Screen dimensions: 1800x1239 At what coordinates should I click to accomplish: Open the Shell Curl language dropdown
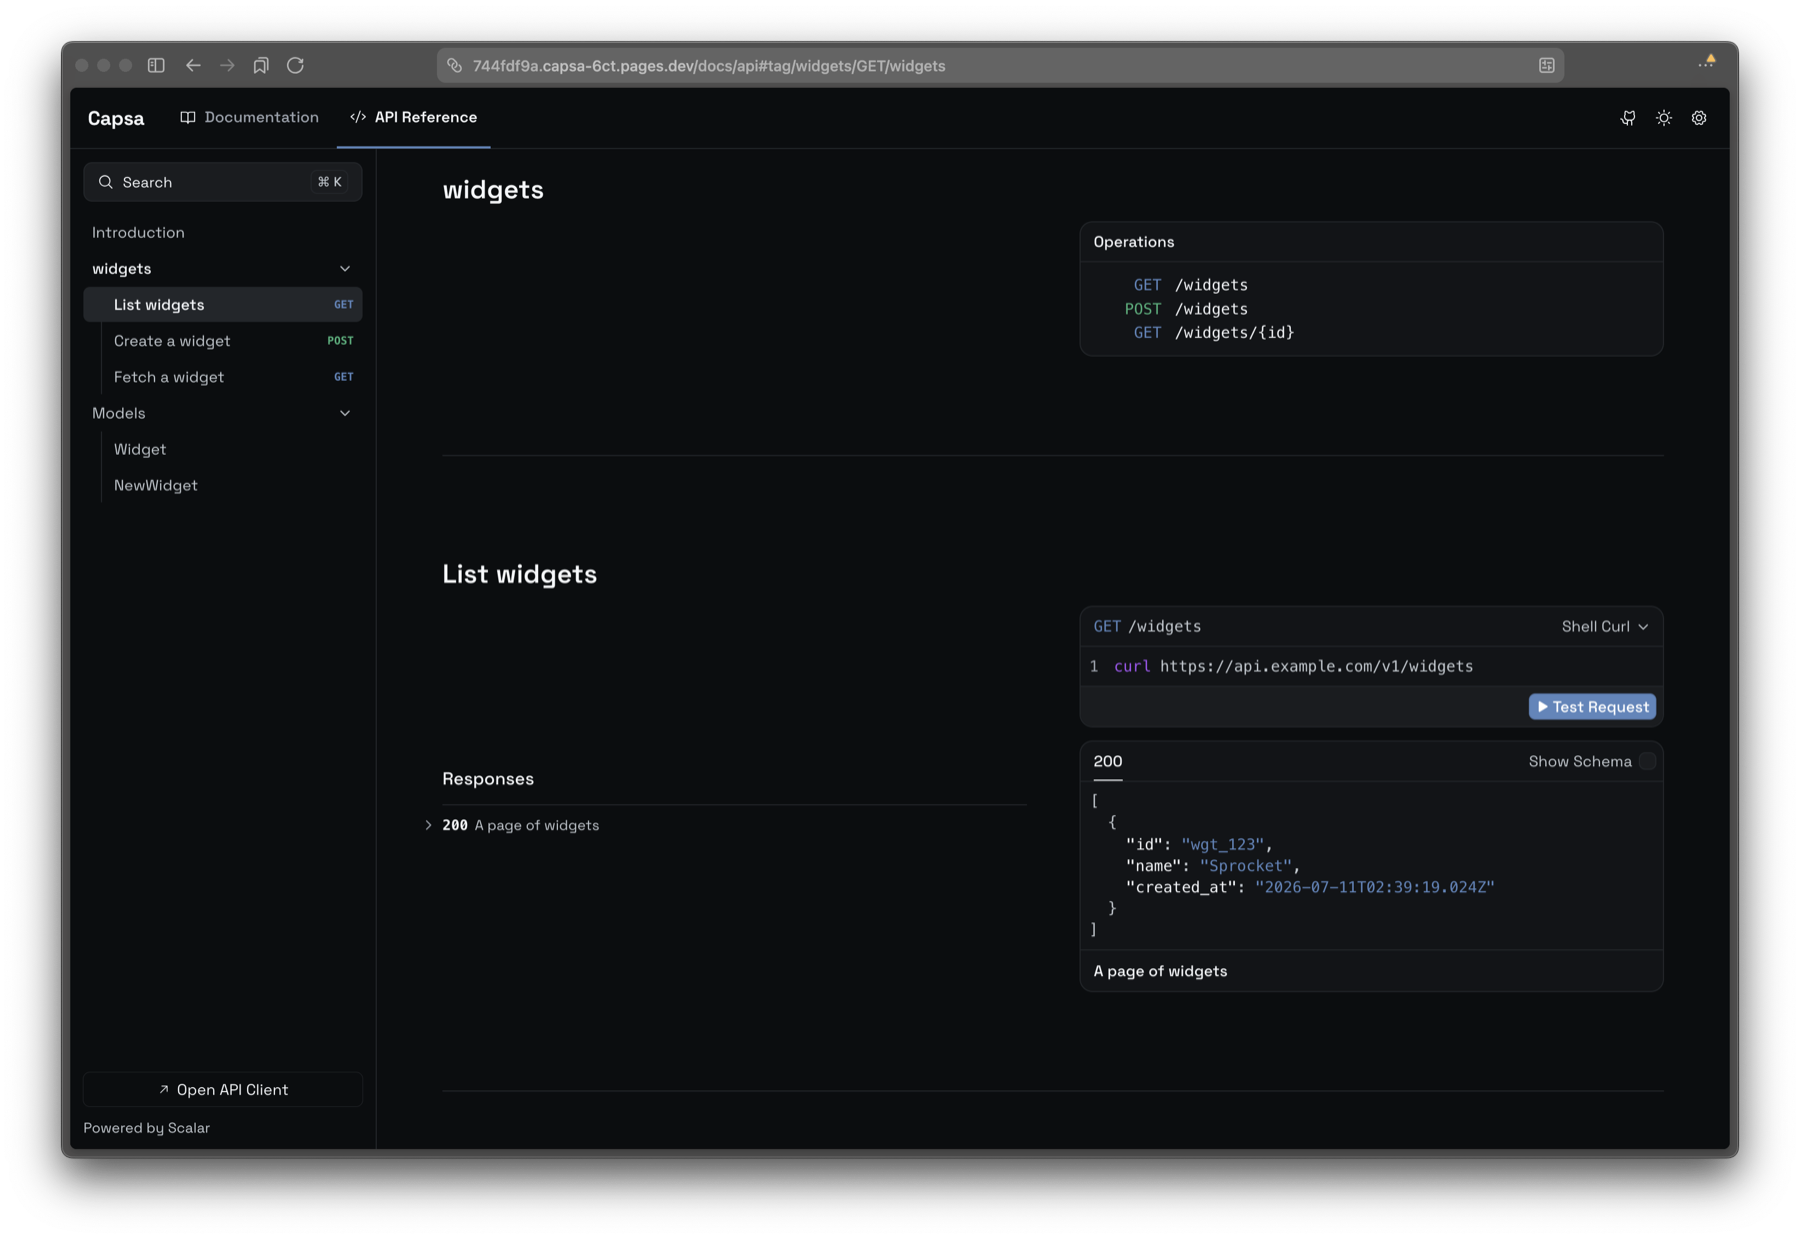click(x=1605, y=626)
